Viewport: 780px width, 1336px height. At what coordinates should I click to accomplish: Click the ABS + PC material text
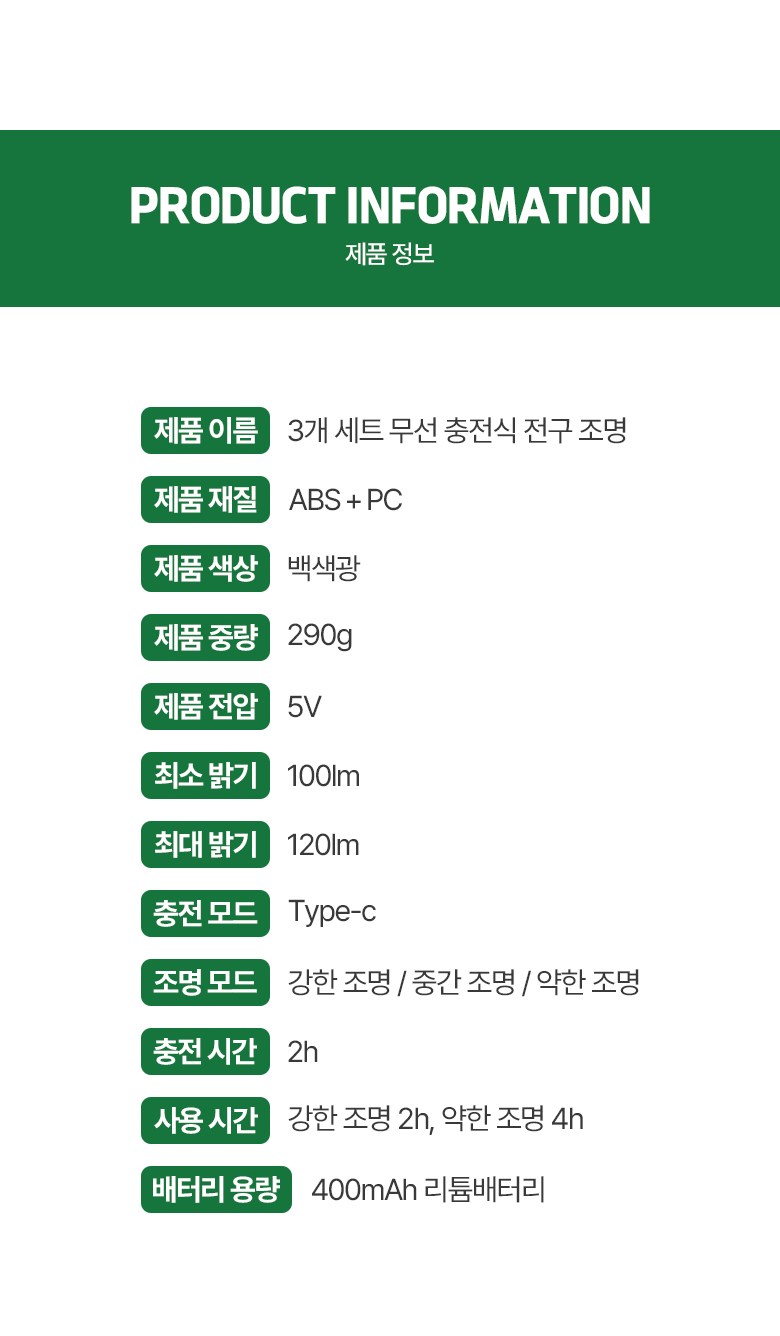pyautogui.click(x=345, y=500)
